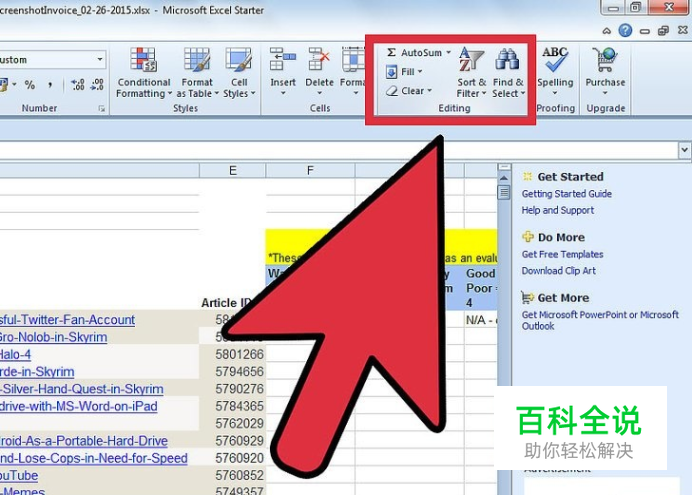The height and width of the screenshot is (495, 692).
Task: Expand the Delete dropdown arrow
Action: (x=320, y=93)
